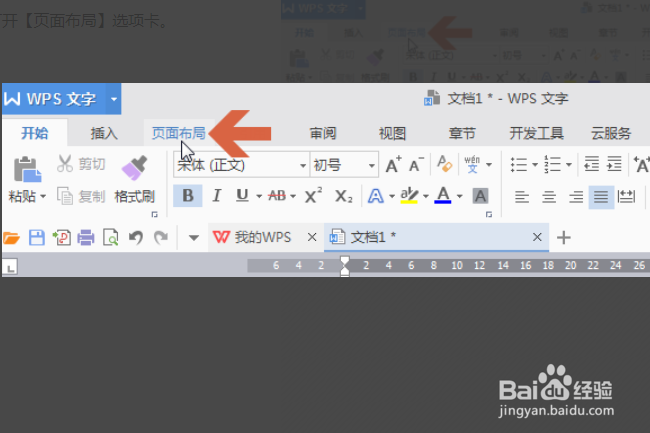650x433 pixels.
Task: Toggle subscript X₂
Action: tap(344, 196)
